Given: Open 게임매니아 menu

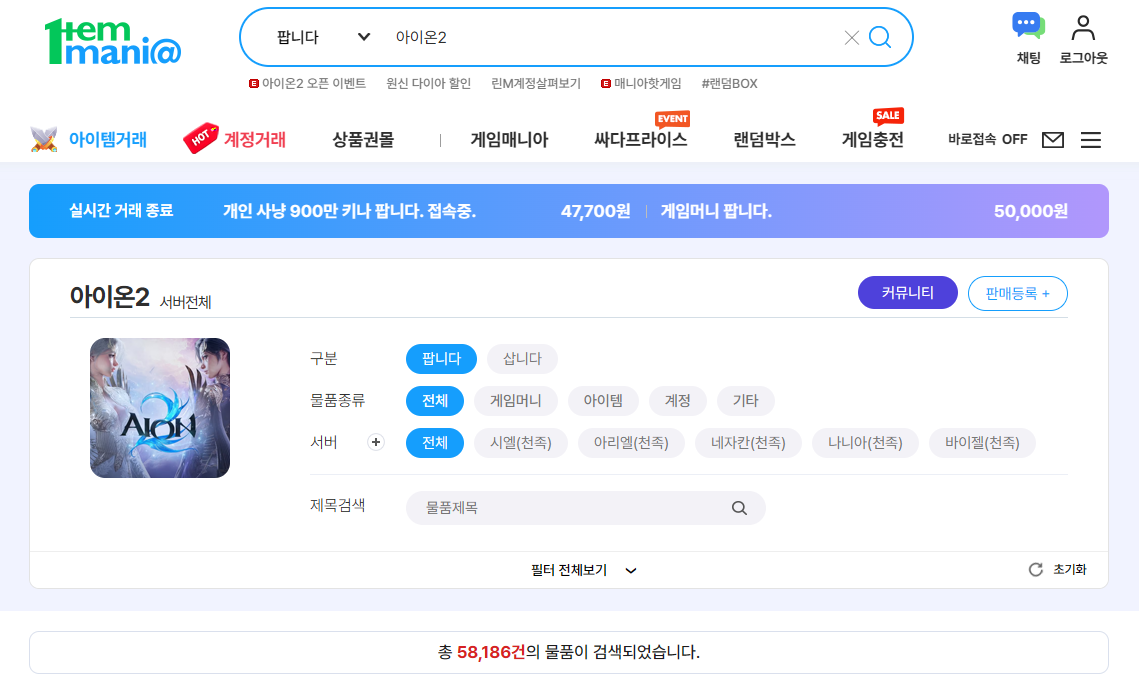Looking at the screenshot, I should point(509,140).
